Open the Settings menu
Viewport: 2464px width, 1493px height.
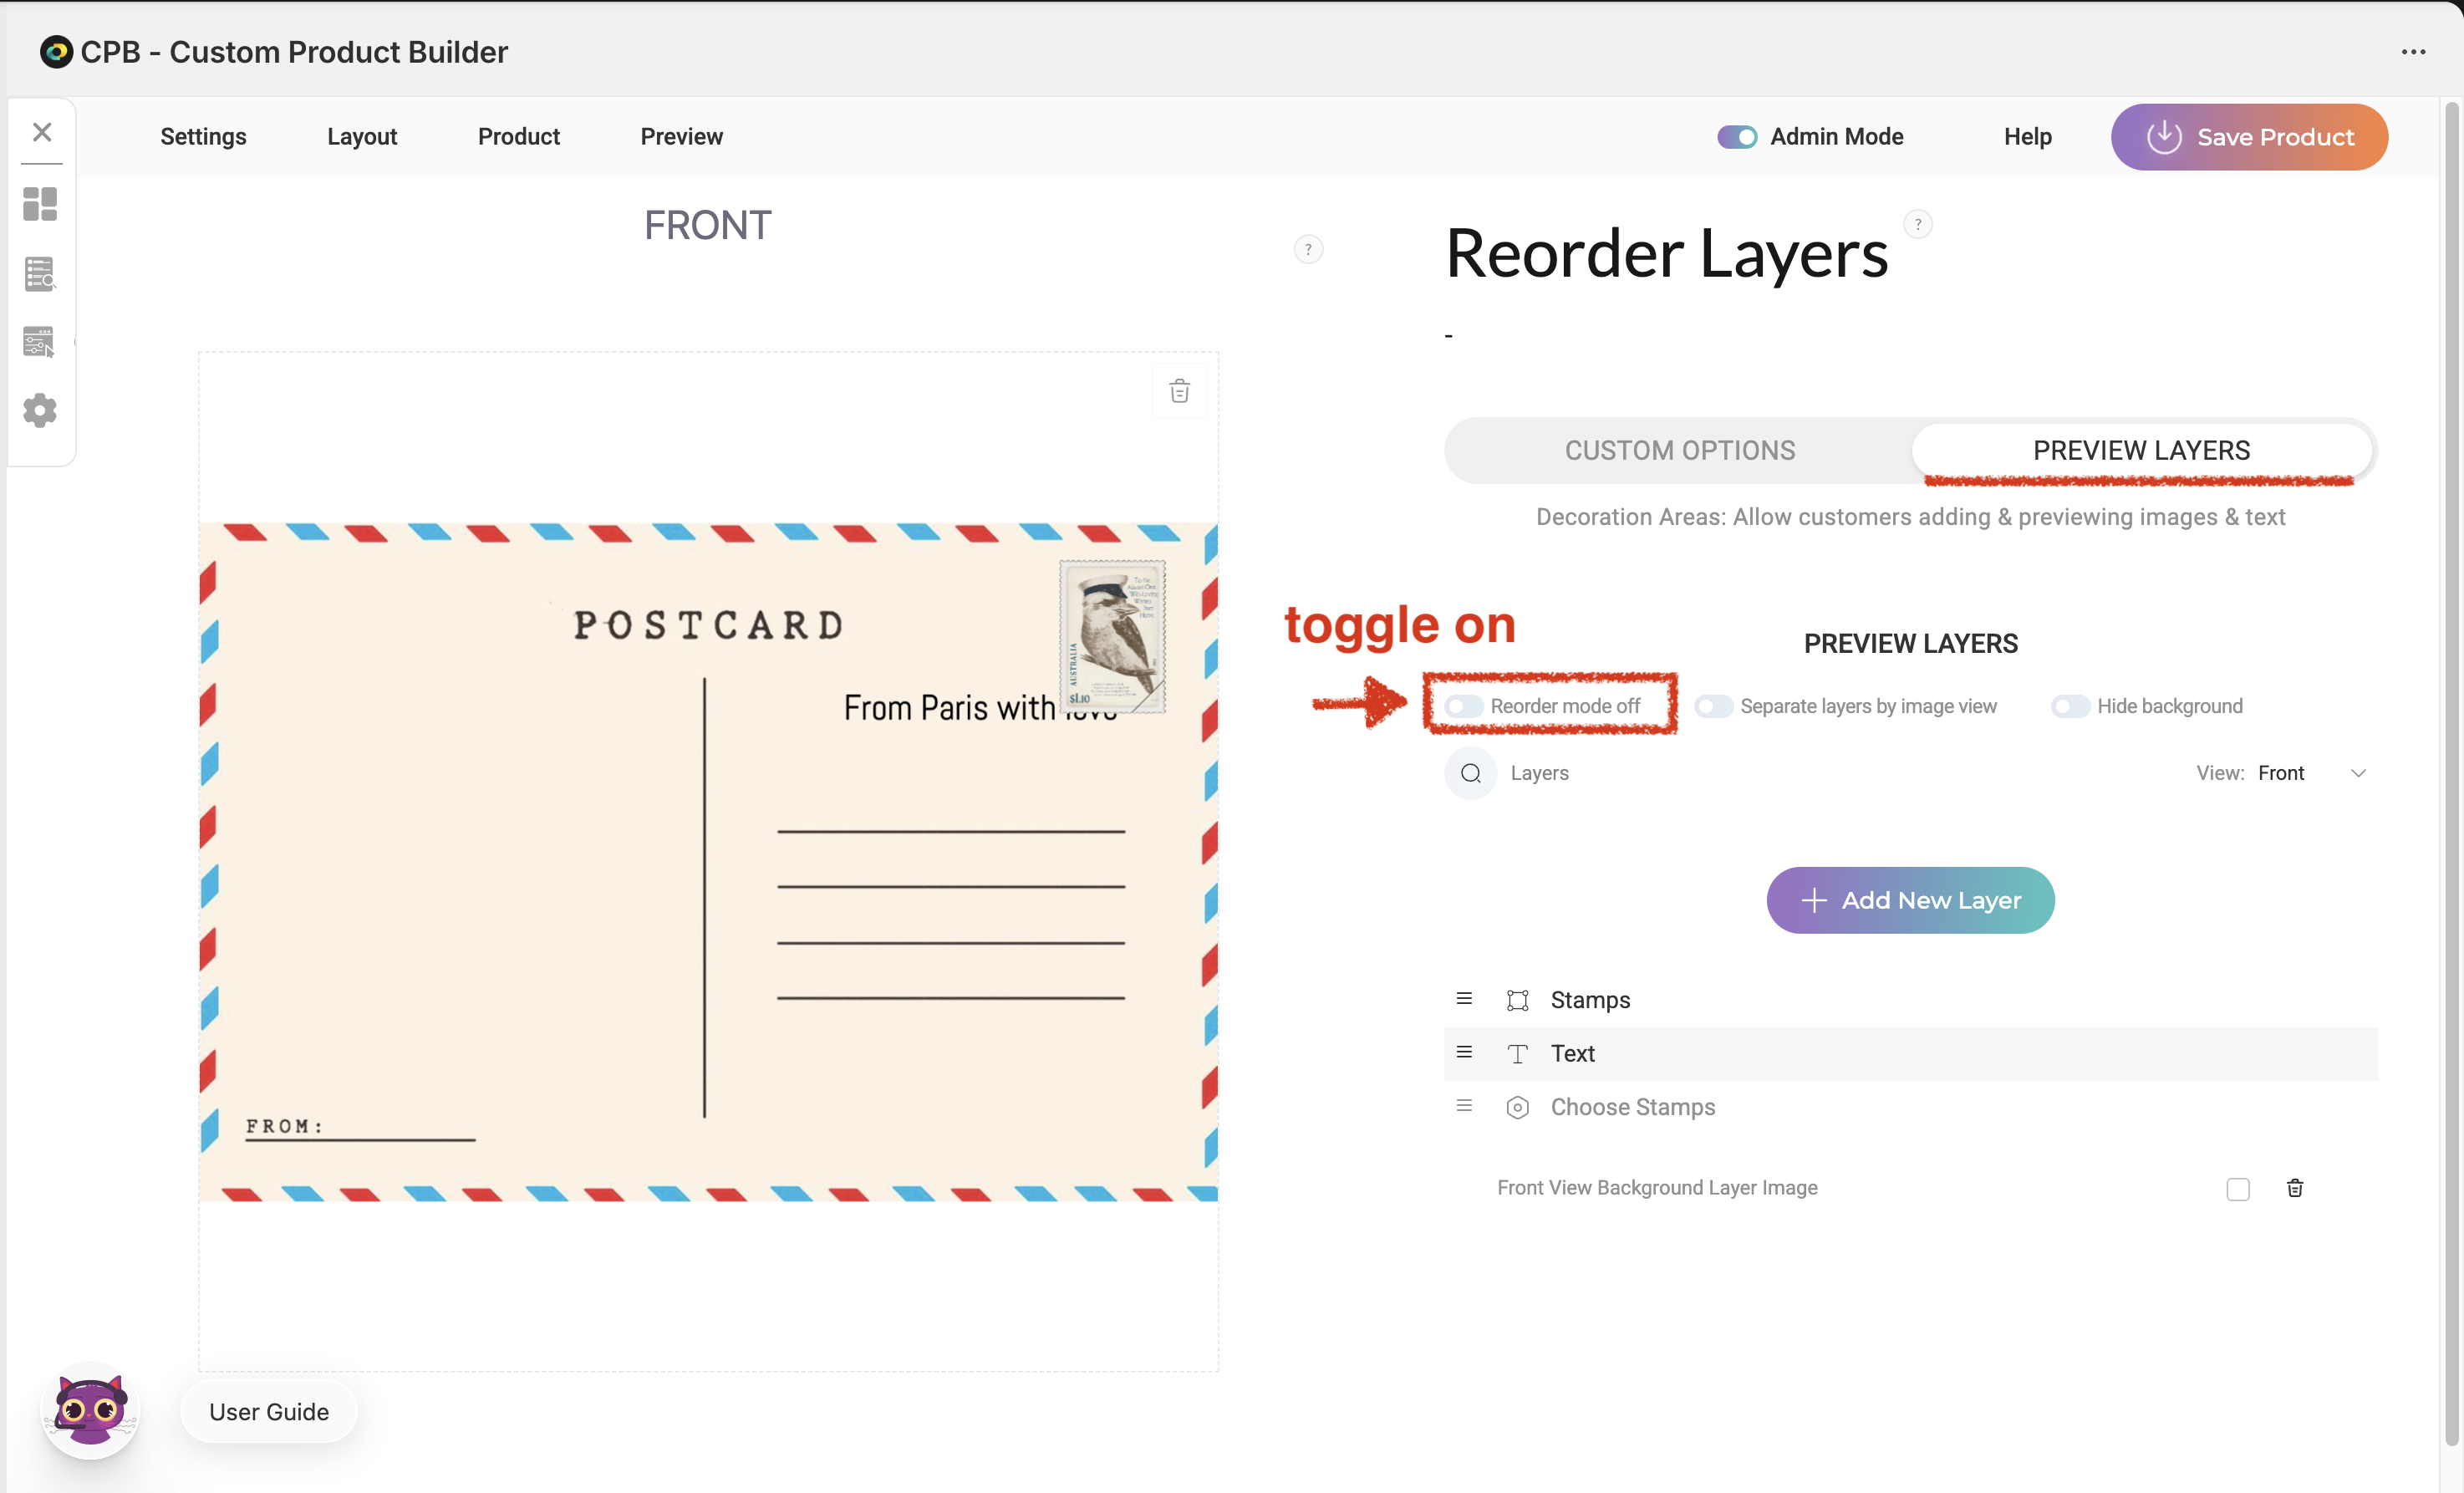pyautogui.click(x=203, y=137)
